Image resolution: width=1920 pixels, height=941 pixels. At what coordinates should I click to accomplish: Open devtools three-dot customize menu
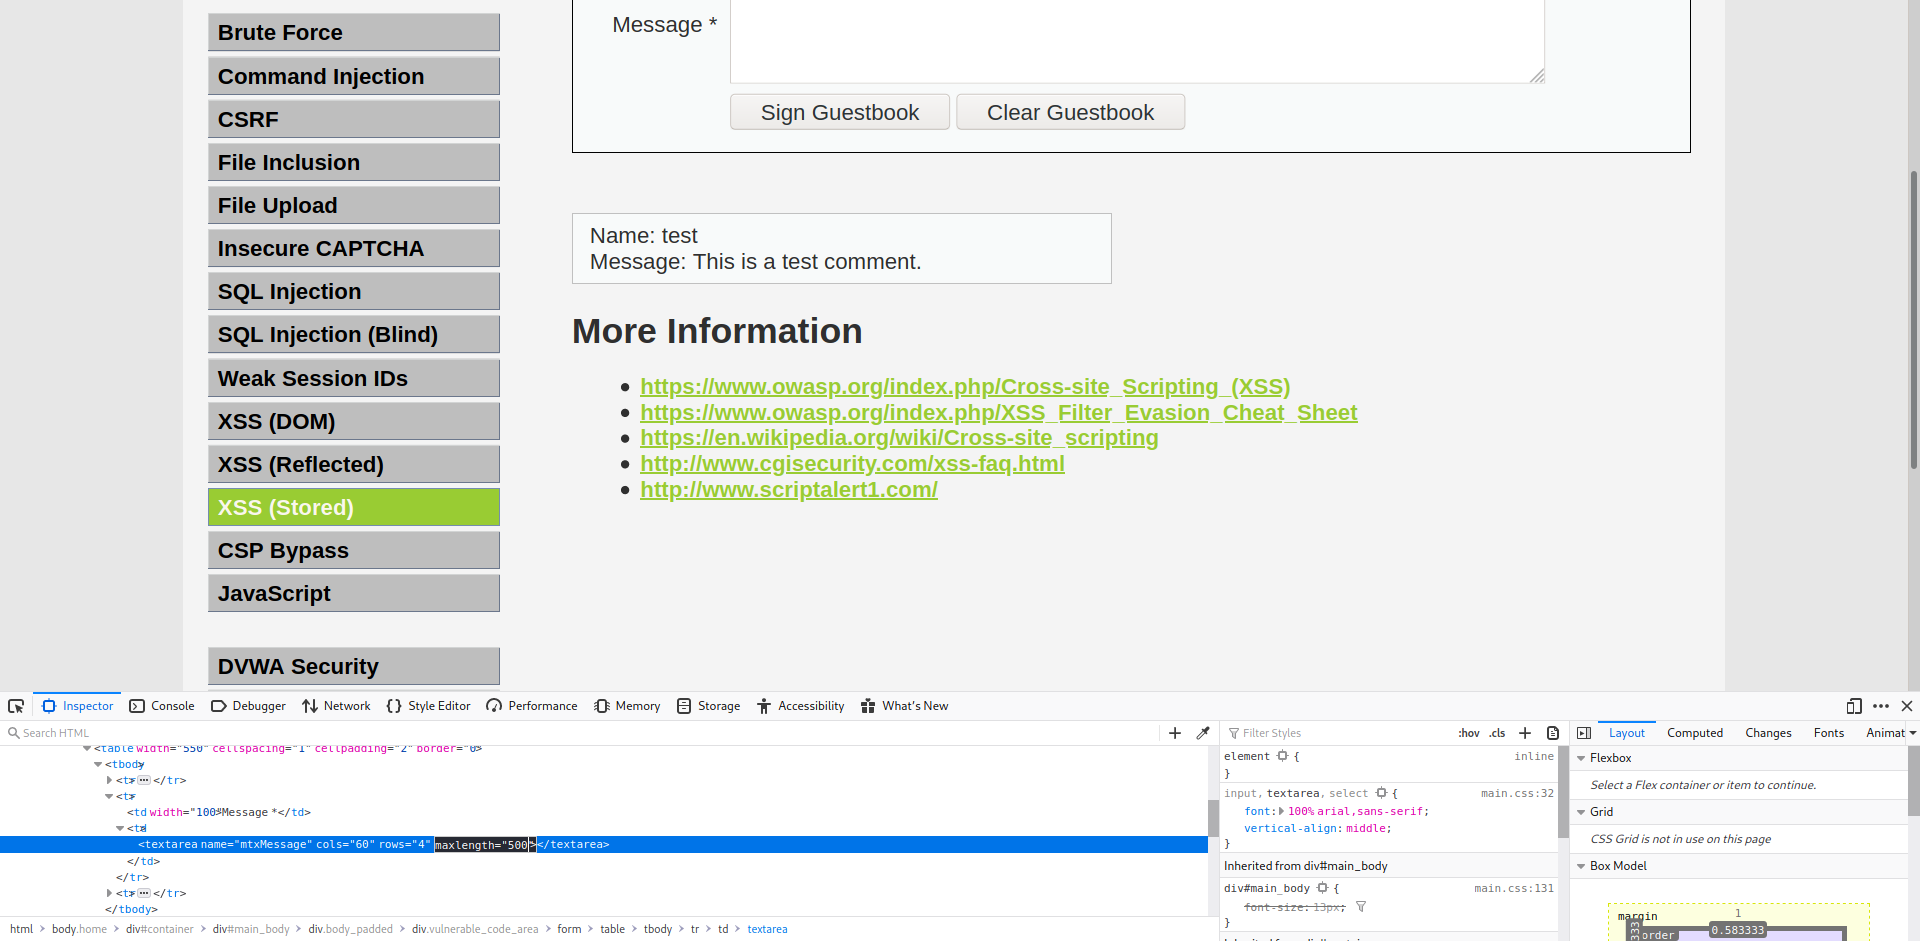click(x=1881, y=706)
